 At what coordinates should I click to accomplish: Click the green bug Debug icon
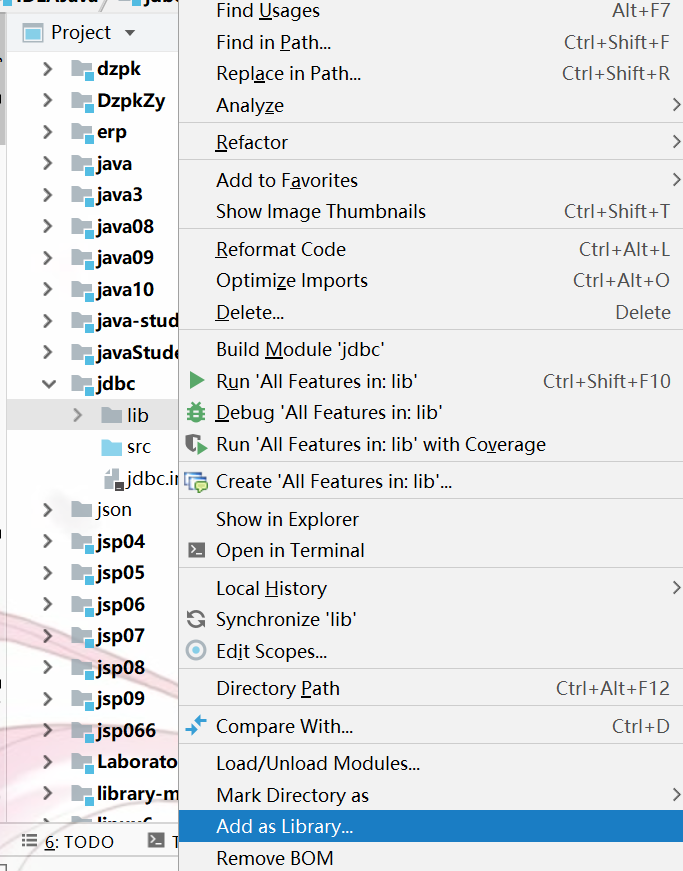(196, 413)
